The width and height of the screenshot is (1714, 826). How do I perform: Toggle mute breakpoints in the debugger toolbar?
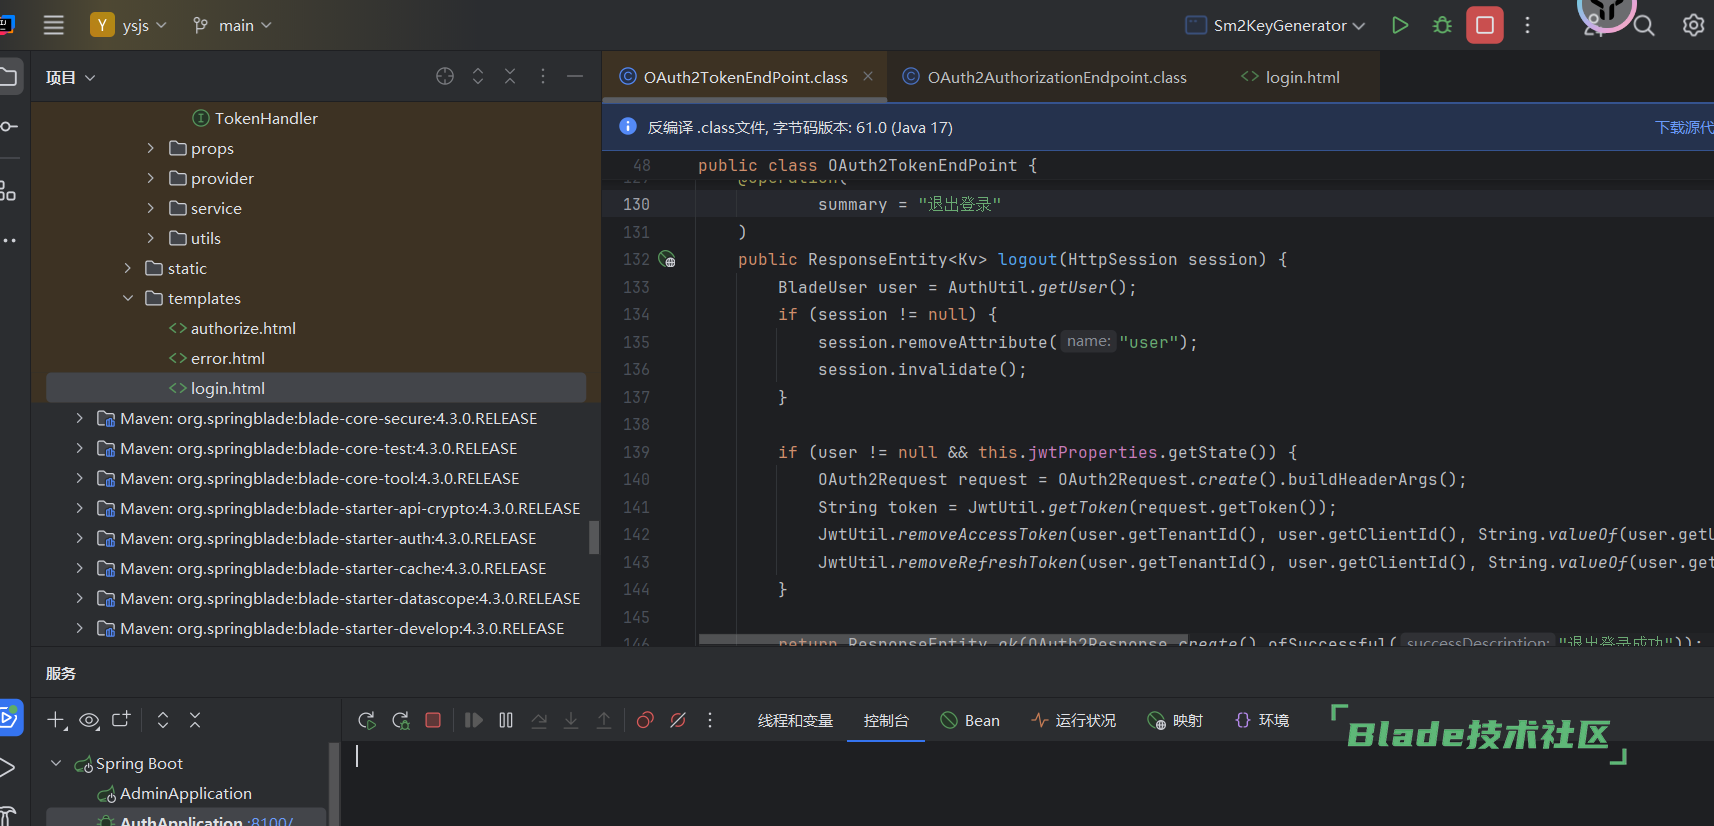pos(678,720)
